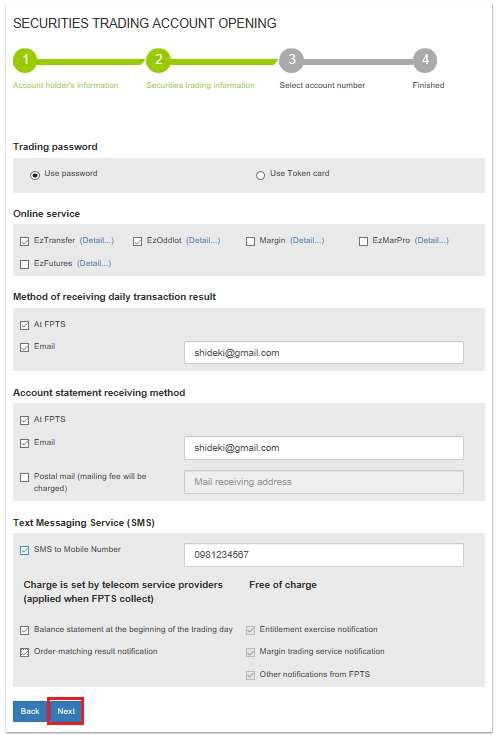The width and height of the screenshot is (496, 735).
Task: Click step 3 Select account number circle
Action: [291, 60]
